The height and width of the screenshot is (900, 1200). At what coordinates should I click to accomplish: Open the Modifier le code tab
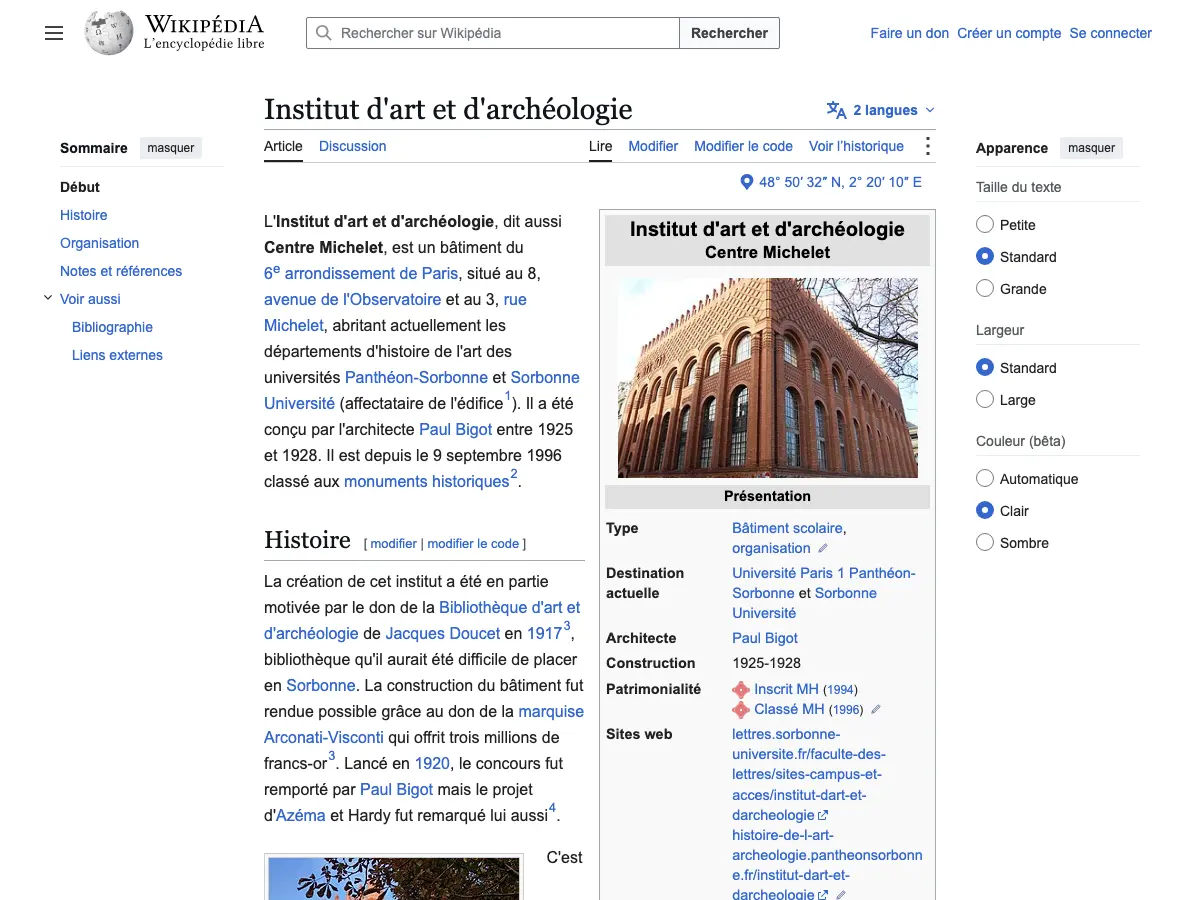click(x=743, y=146)
